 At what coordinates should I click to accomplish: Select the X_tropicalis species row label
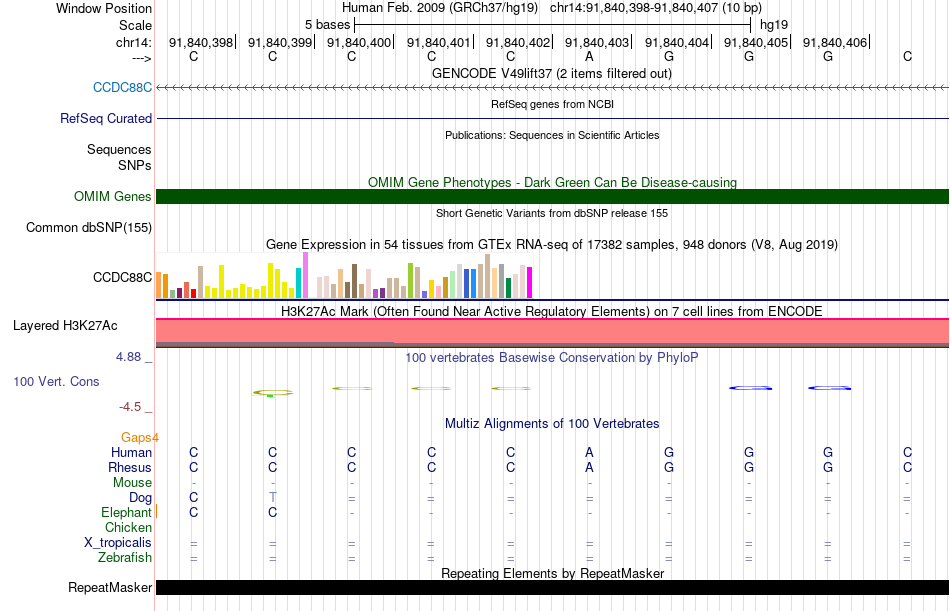118,543
